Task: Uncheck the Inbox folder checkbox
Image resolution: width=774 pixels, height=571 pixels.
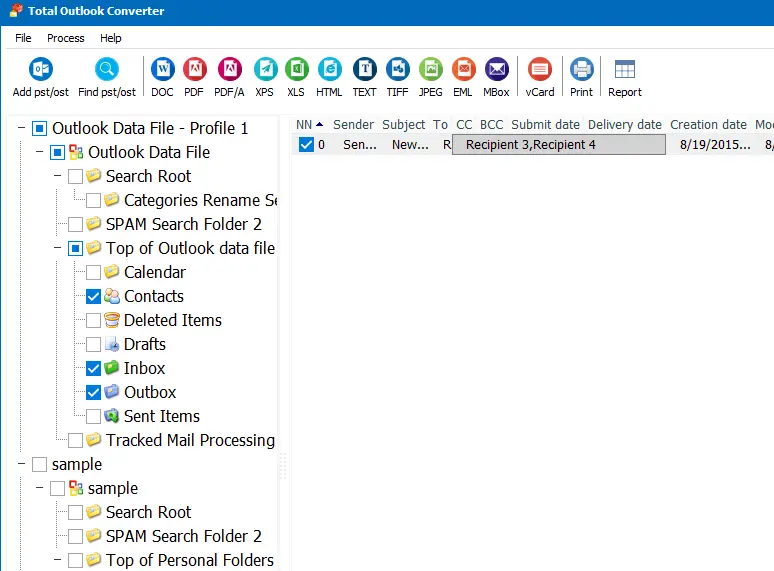Action: (x=93, y=368)
